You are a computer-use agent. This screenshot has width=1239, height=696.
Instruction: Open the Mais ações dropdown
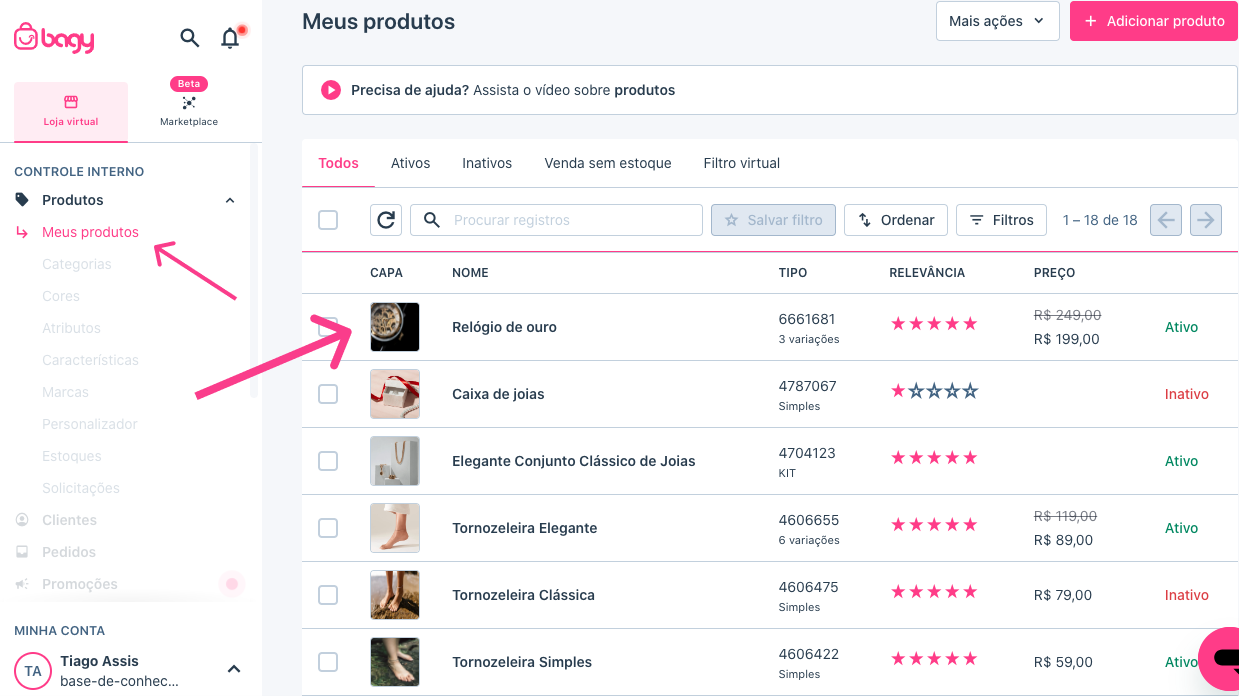tap(997, 21)
